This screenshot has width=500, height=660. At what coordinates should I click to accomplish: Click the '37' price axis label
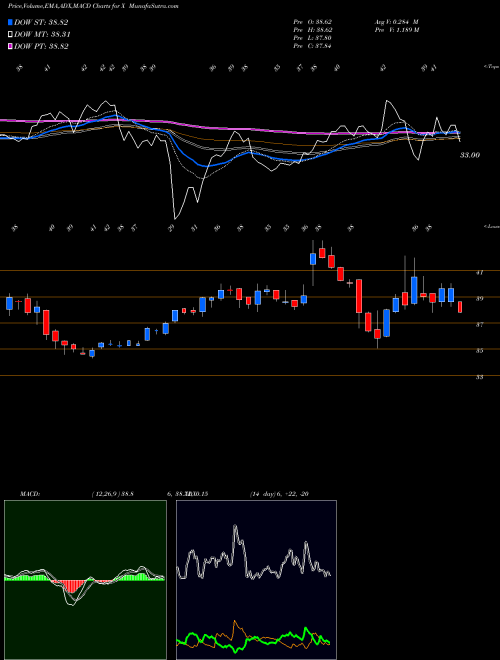479,325
